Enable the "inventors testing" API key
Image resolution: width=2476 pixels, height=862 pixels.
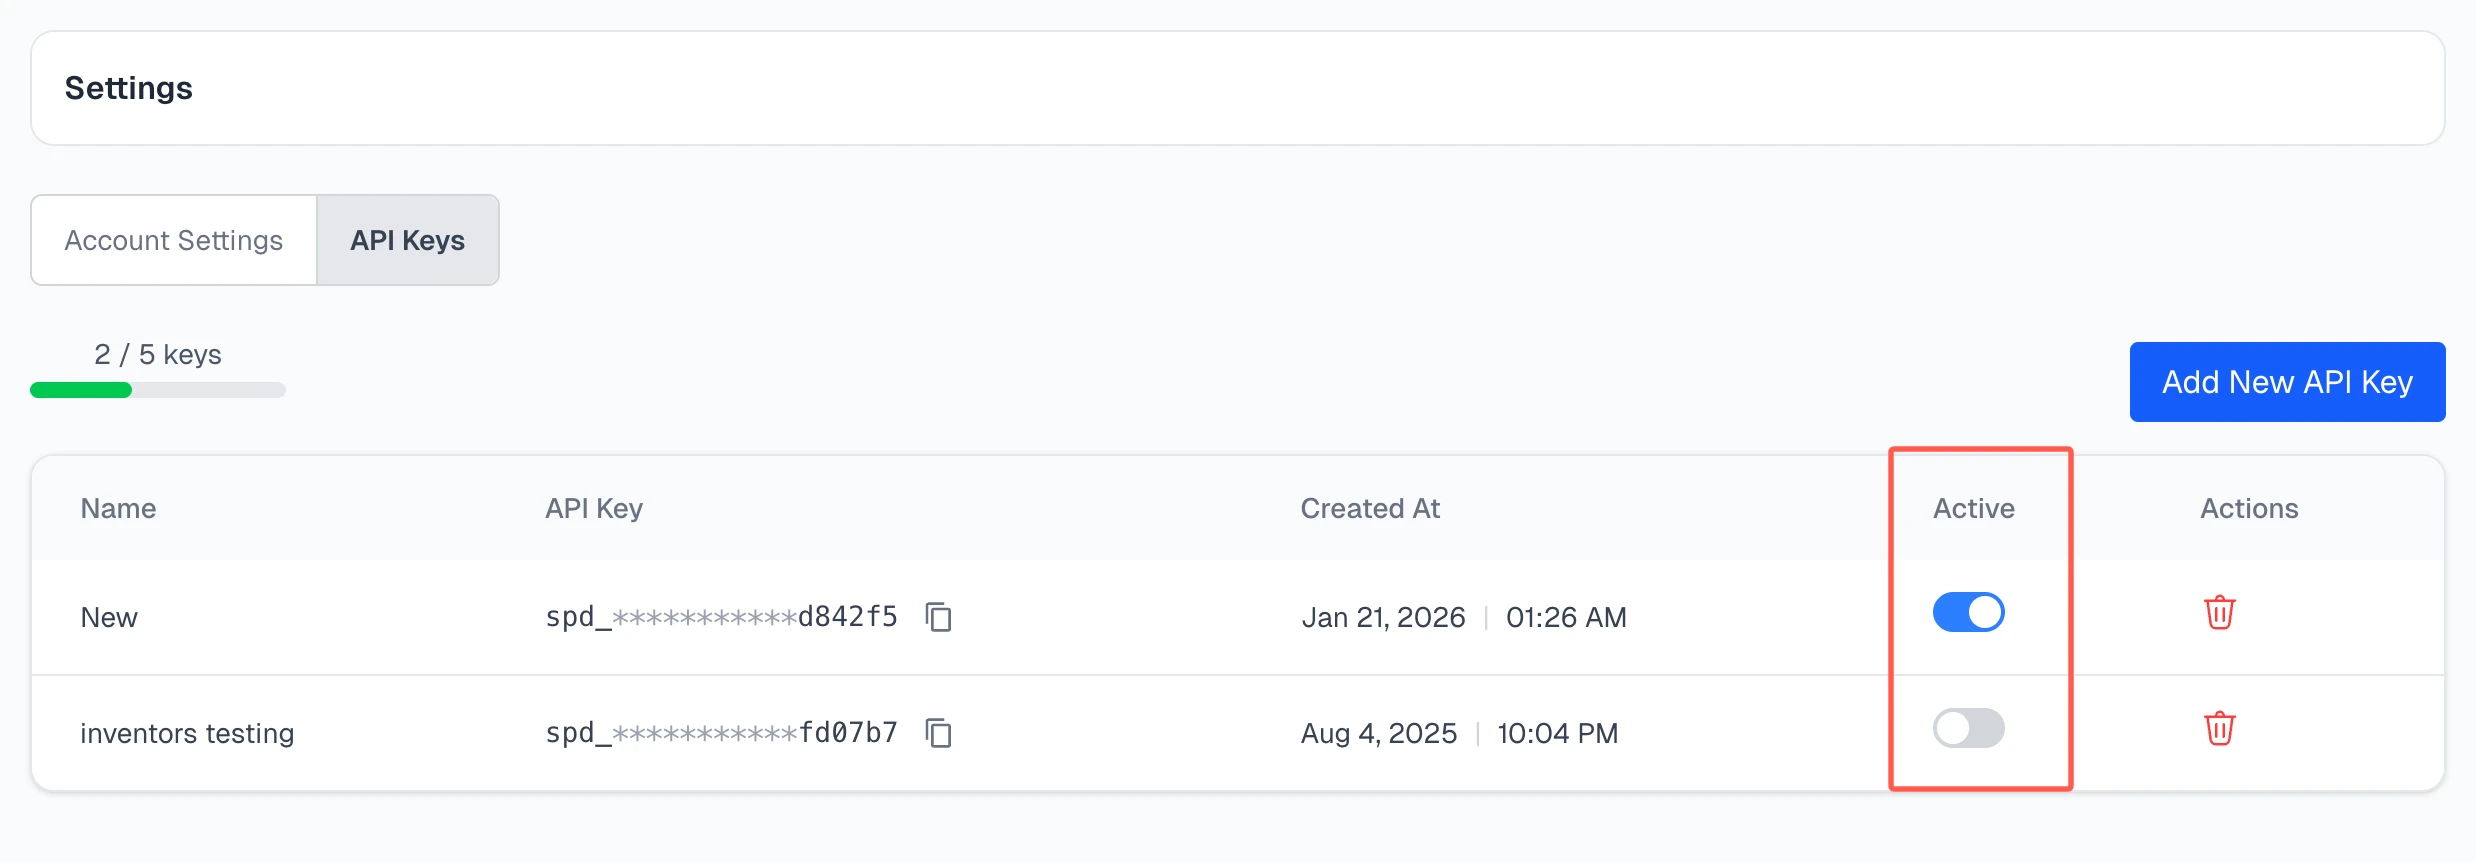(1968, 728)
